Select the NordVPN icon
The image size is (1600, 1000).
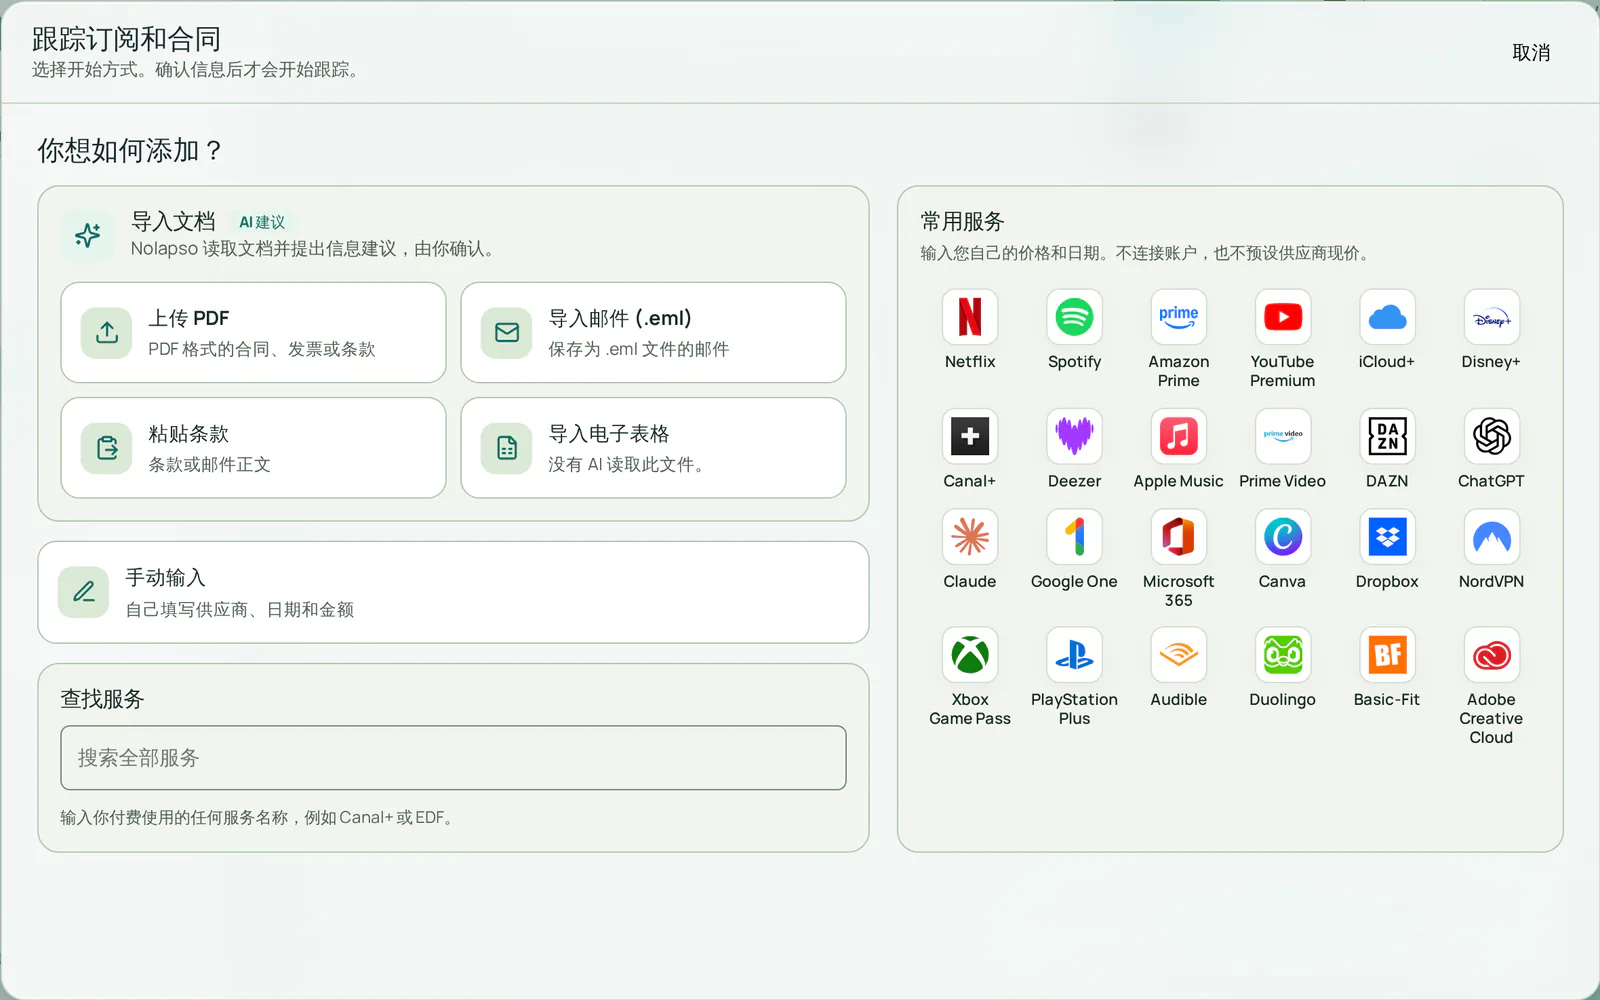click(x=1491, y=537)
